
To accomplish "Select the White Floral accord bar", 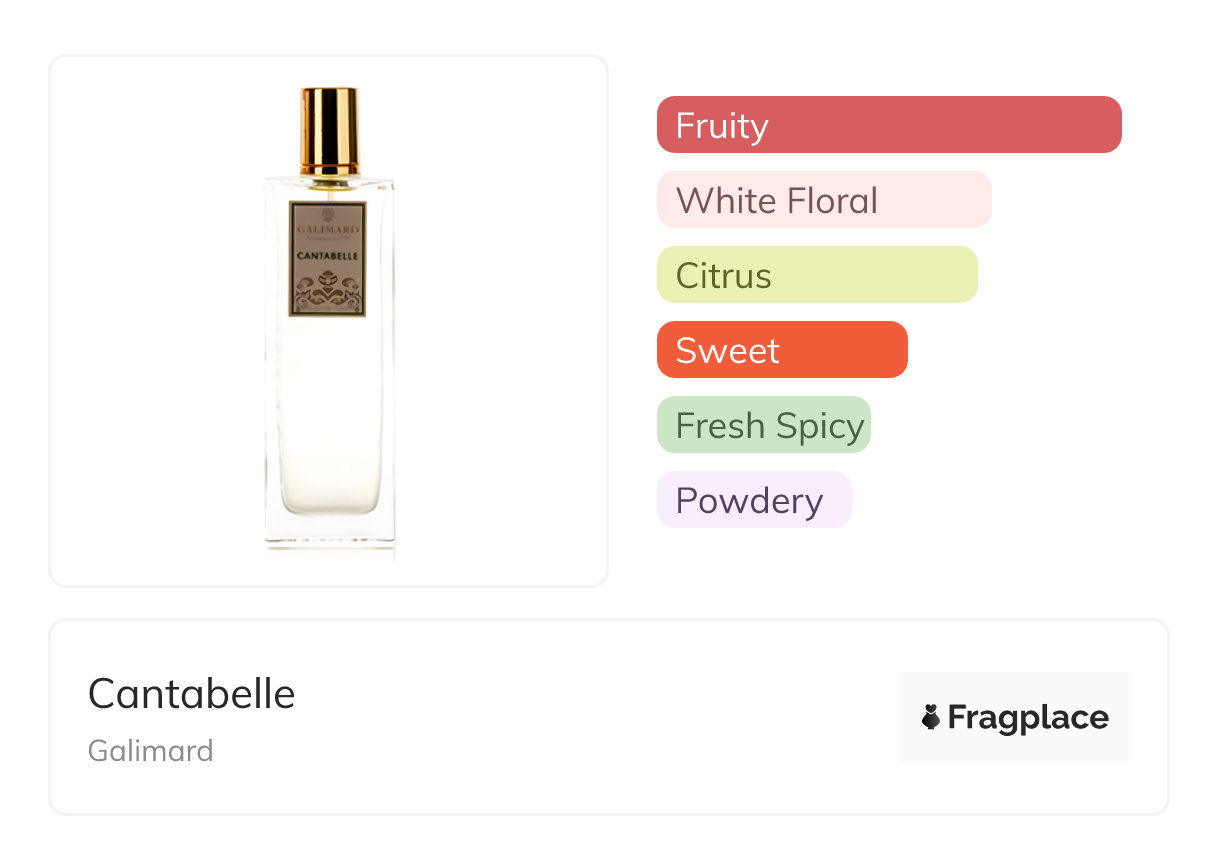I will pyautogui.click(x=823, y=200).
